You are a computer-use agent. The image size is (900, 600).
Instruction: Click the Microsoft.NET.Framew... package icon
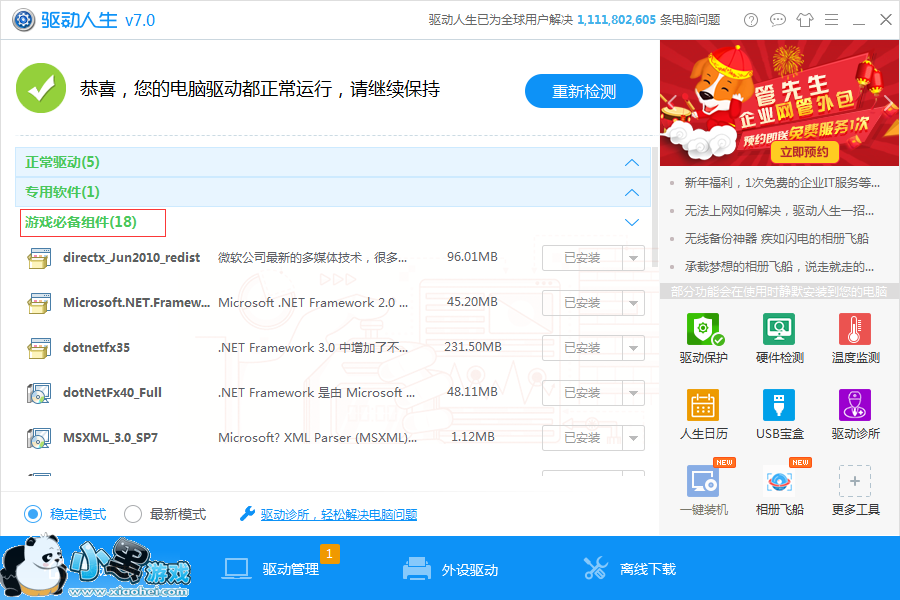39,303
